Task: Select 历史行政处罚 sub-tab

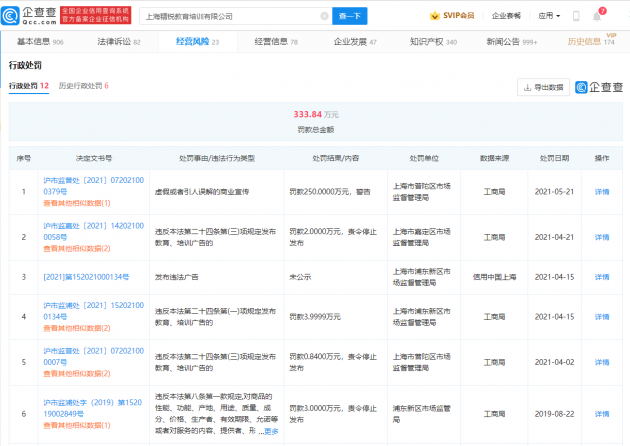Action: (84, 86)
